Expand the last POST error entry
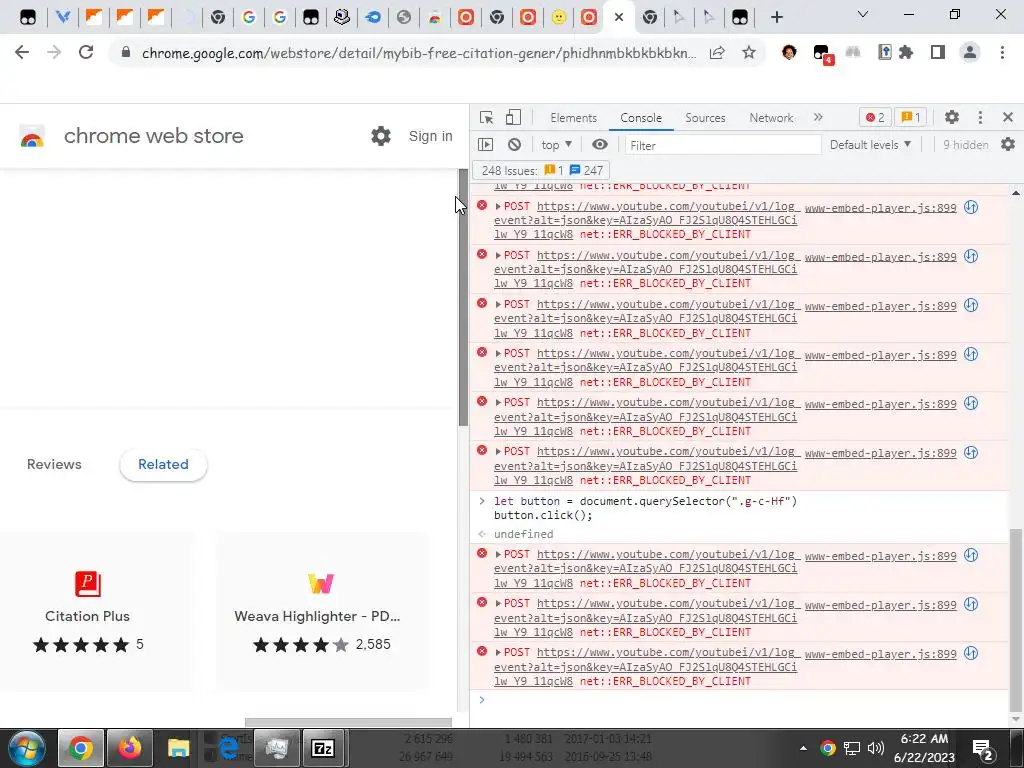 tap(498, 652)
